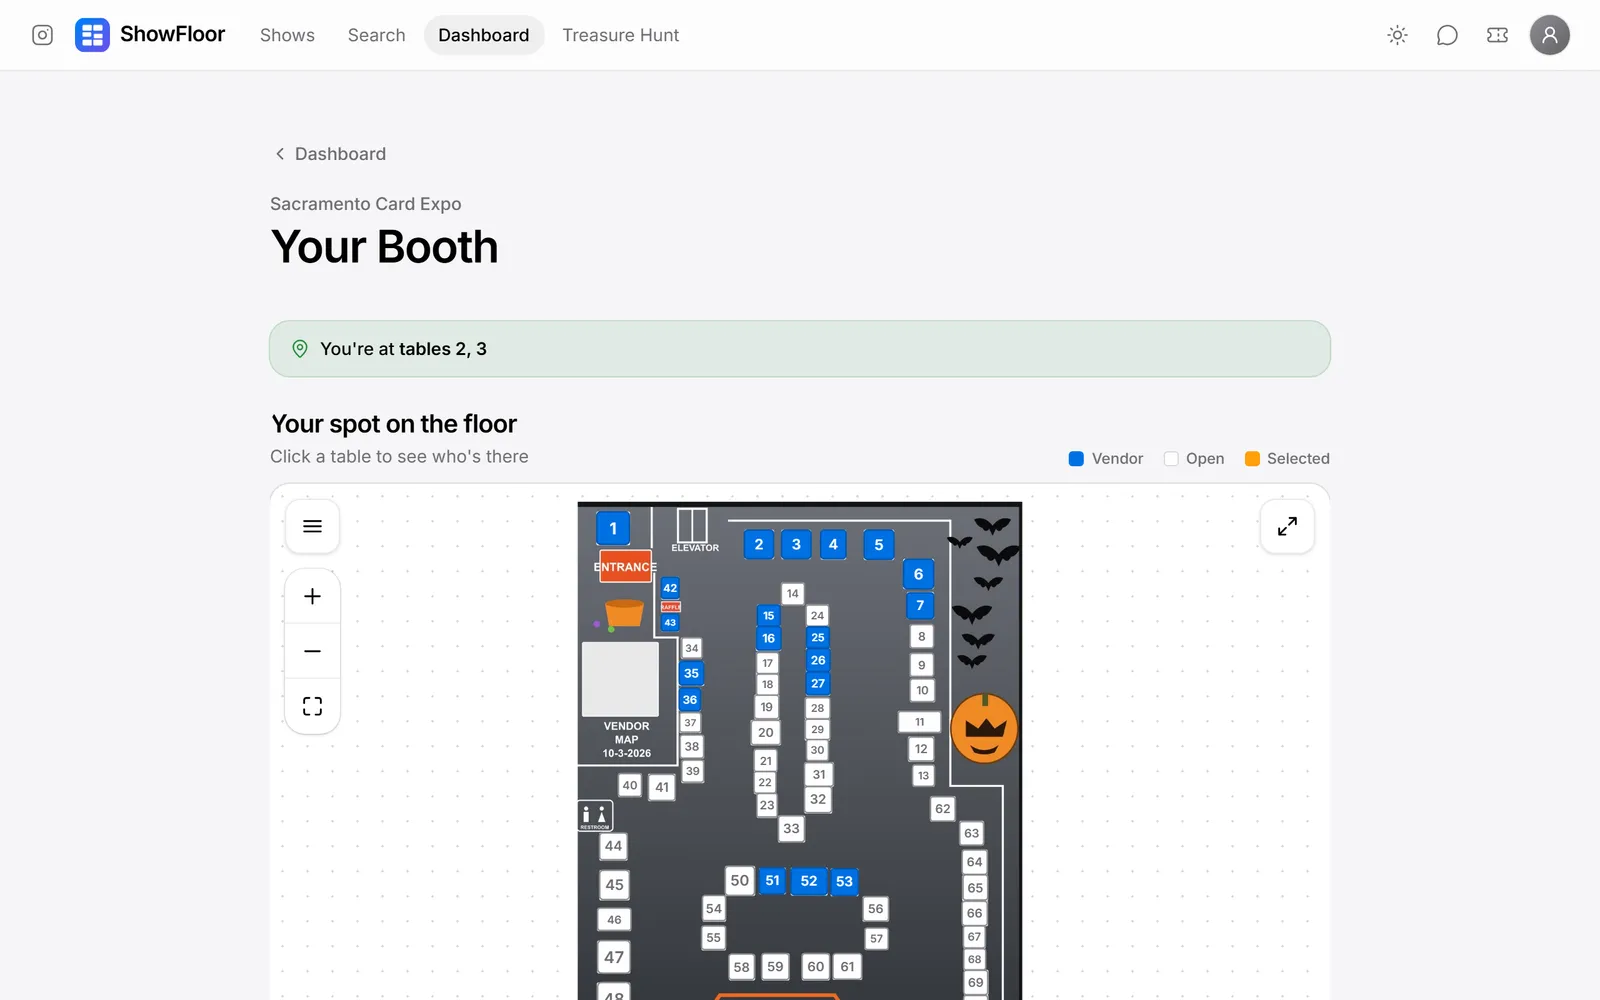Click the ENTRANCE label on map
The height and width of the screenshot is (1000, 1600).
(x=625, y=566)
